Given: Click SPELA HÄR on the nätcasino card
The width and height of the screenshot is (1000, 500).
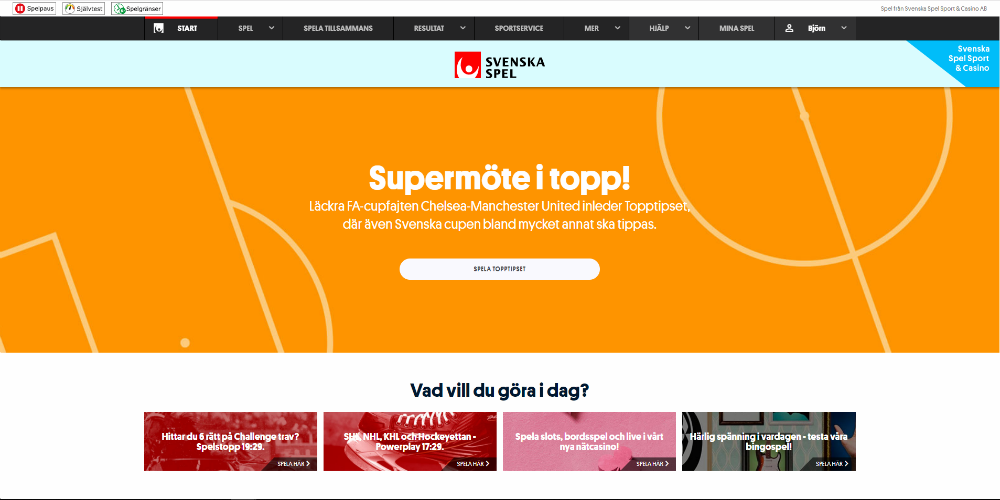Looking at the screenshot, I should (x=653, y=464).
